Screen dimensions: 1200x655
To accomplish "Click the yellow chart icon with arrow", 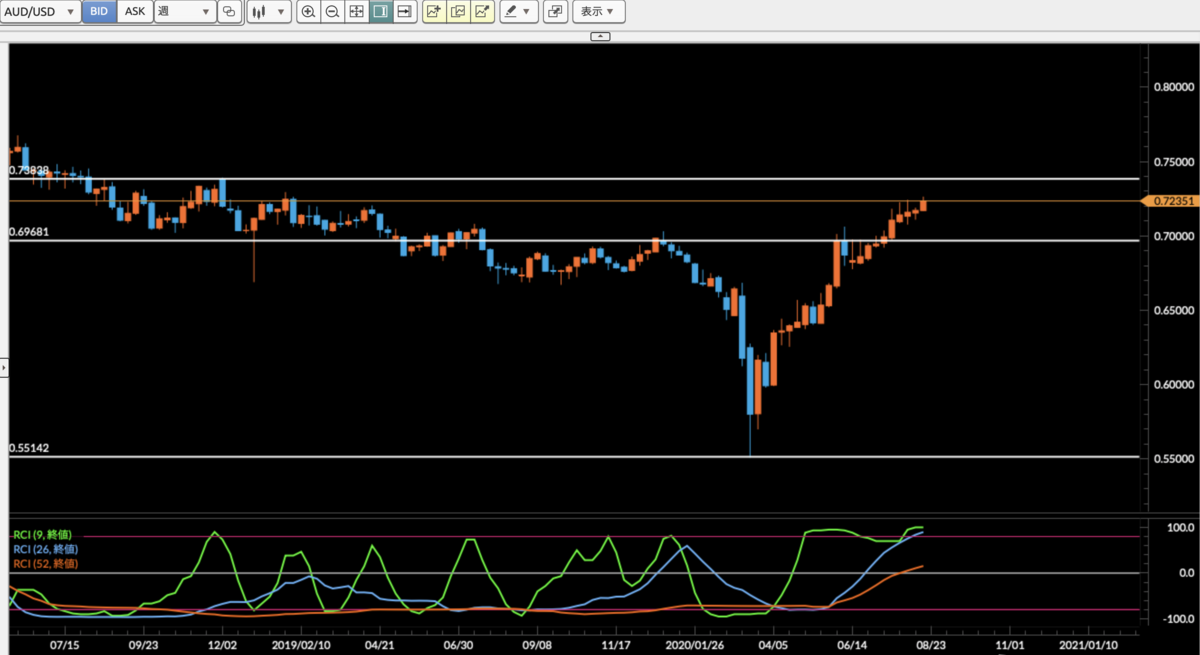I will click(x=482, y=12).
